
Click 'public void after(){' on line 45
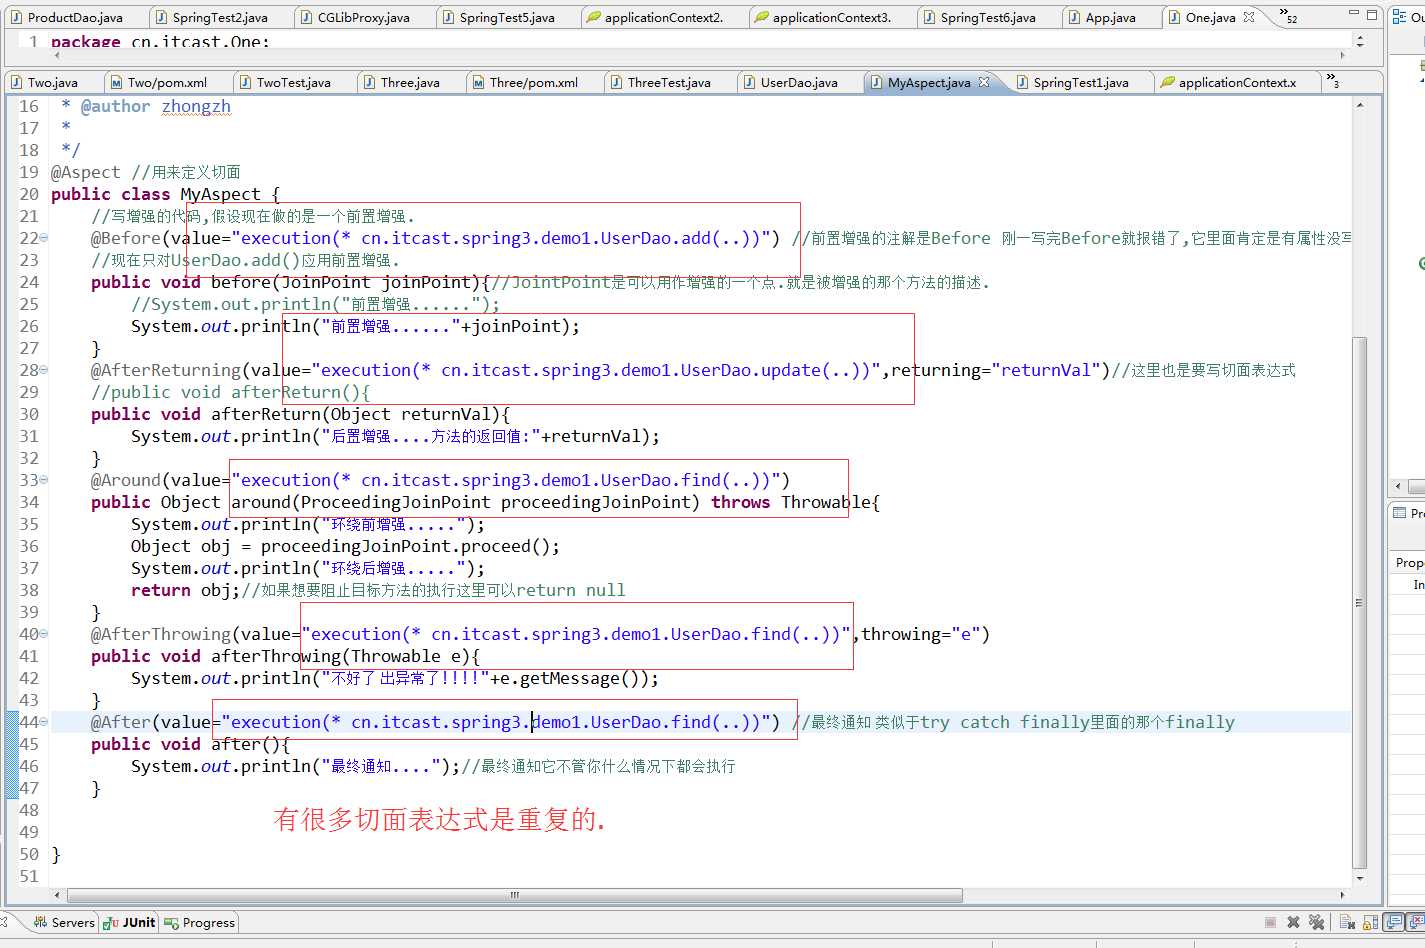[x=191, y=744]
